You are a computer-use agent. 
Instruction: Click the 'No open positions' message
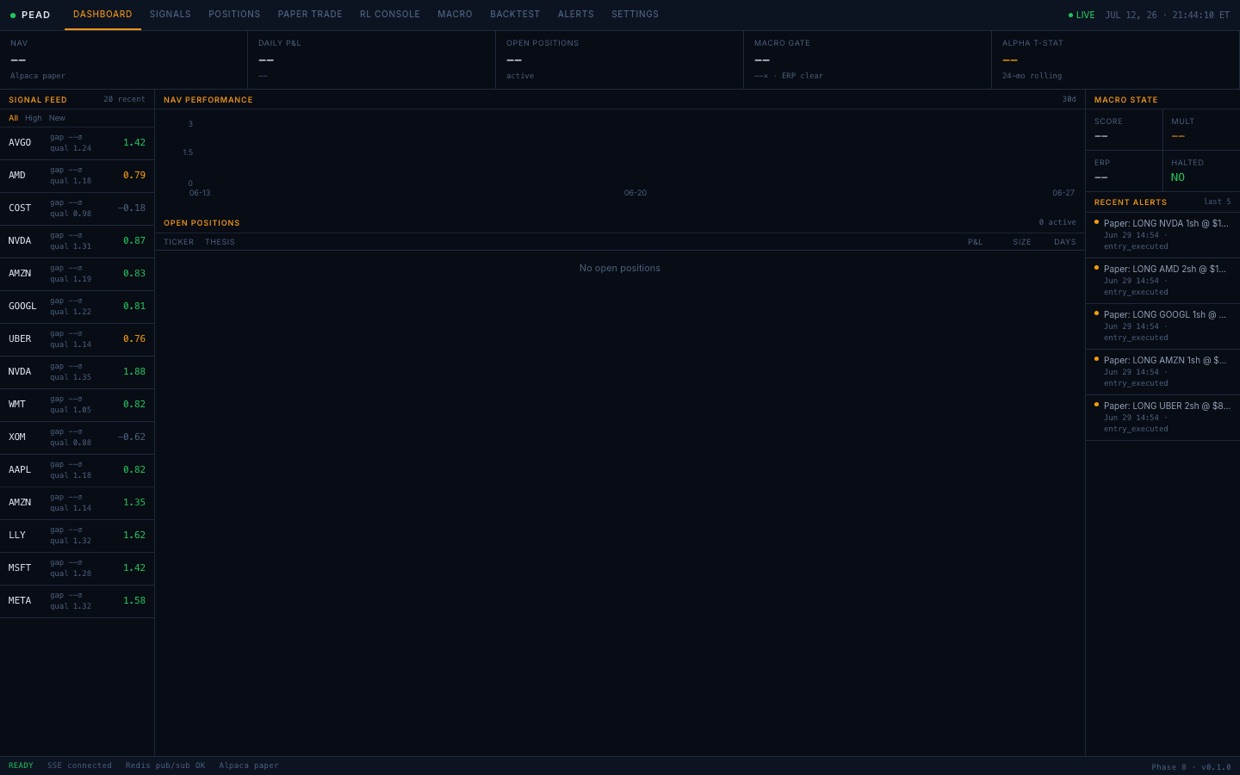[x=620, y=268]
